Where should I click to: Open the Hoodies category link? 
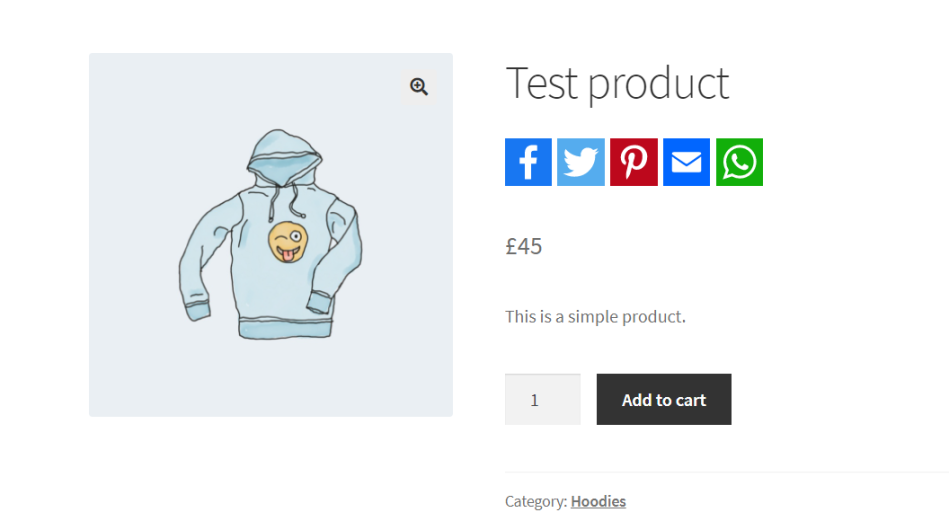point(598,502)
